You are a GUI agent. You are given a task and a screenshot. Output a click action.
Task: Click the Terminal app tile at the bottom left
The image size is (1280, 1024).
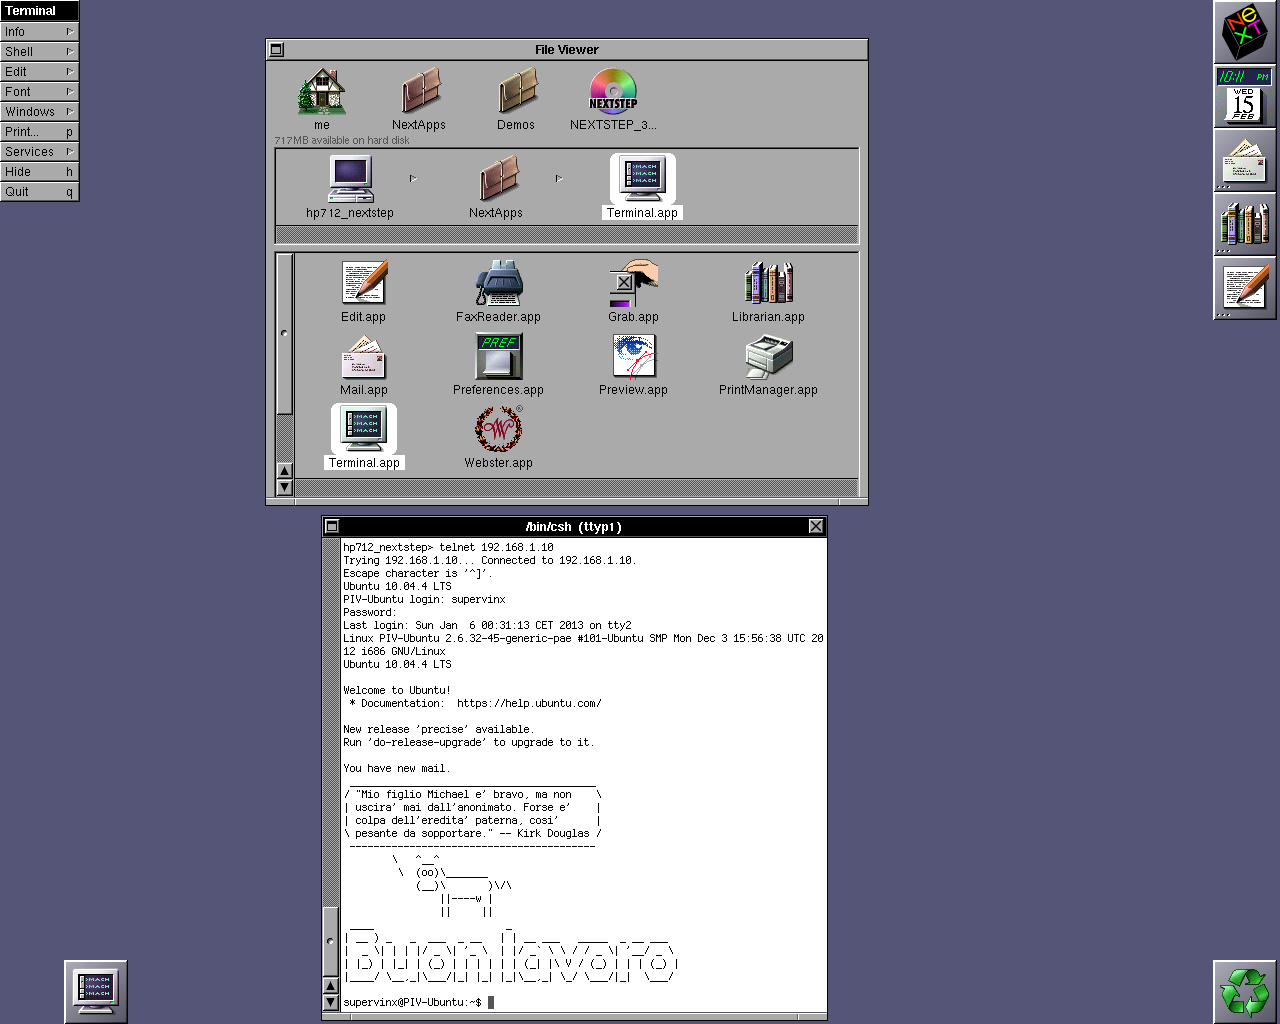click(x=96, y=992)
